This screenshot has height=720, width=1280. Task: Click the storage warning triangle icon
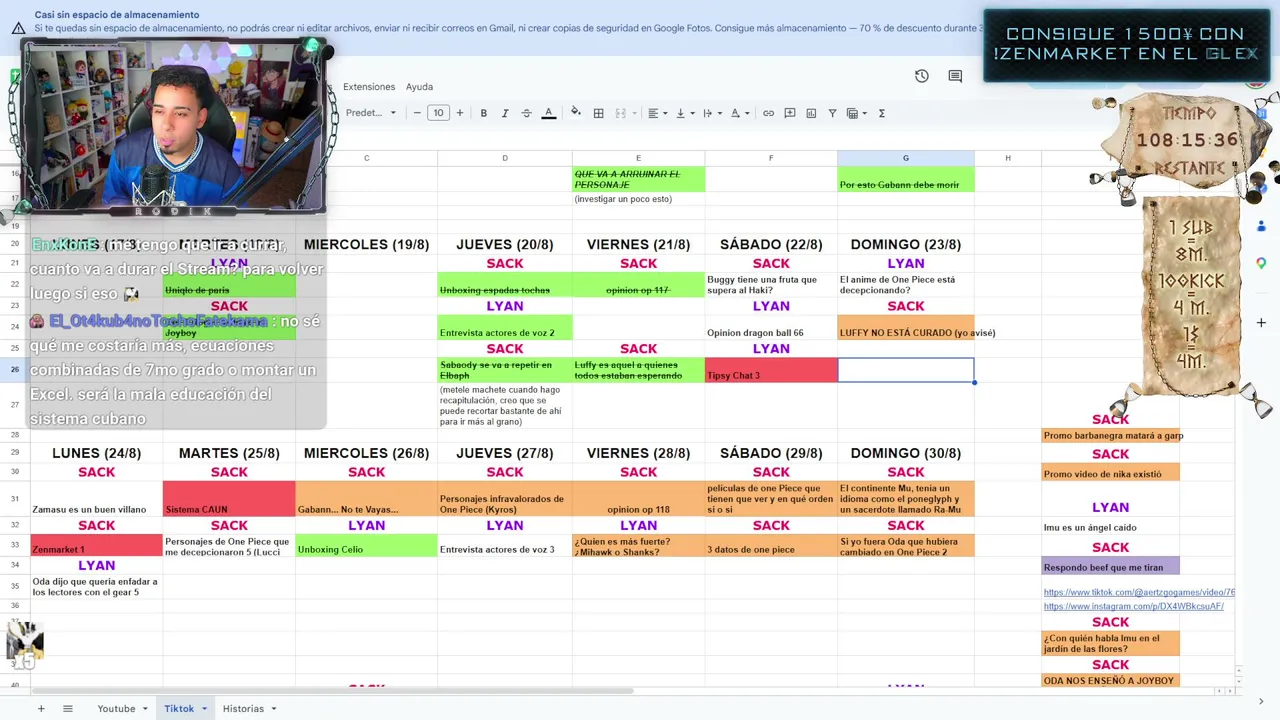18,28
